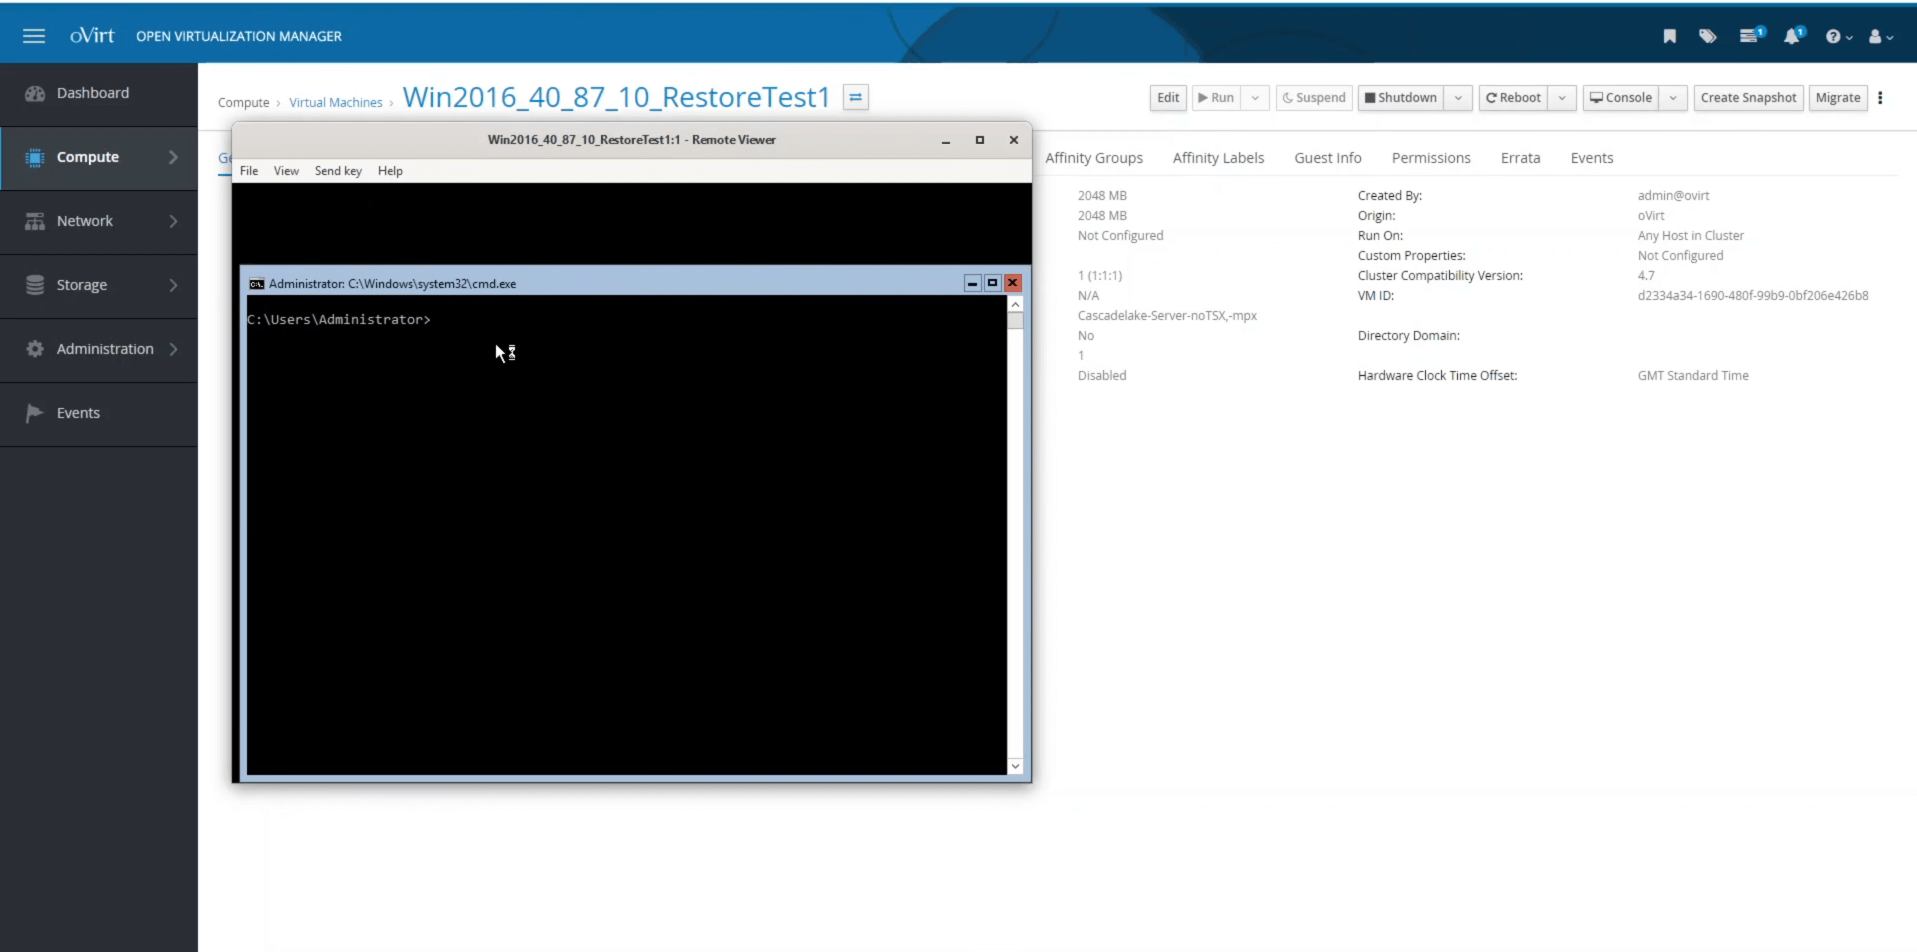Image resolution: width=1917 pixels, height=952 pixels.
Task: Switch to the Errata tab
Action: pyautogui.click(x=1520, y=158)
